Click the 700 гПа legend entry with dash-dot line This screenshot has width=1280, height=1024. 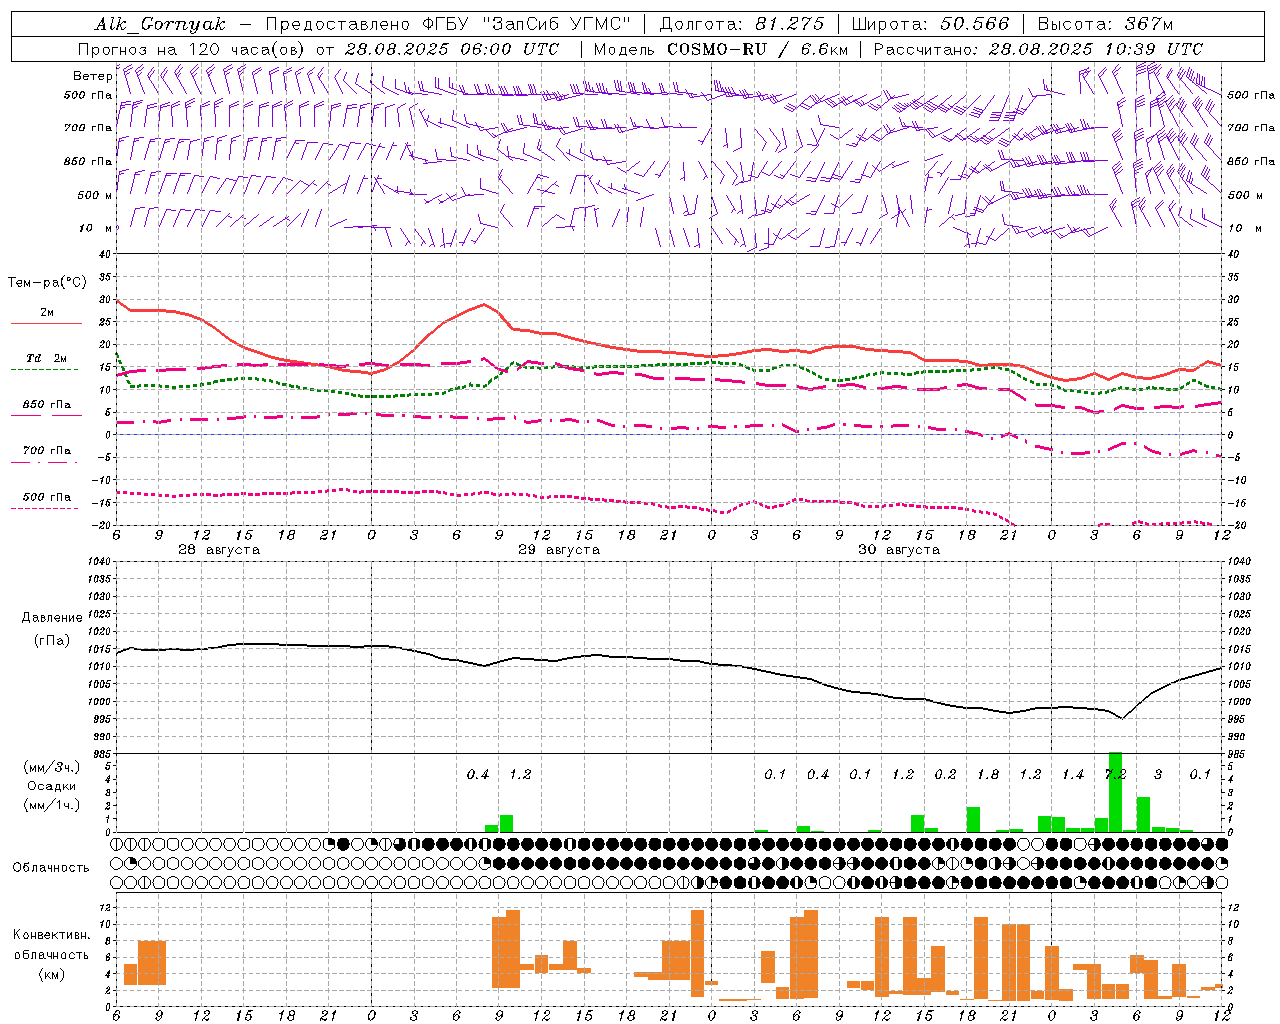click(46, 451)
